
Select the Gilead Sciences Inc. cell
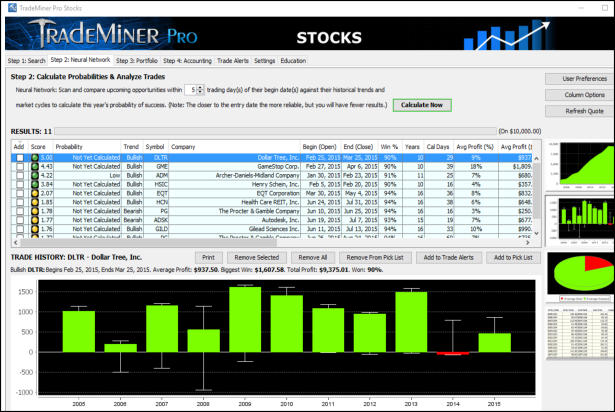235,229
